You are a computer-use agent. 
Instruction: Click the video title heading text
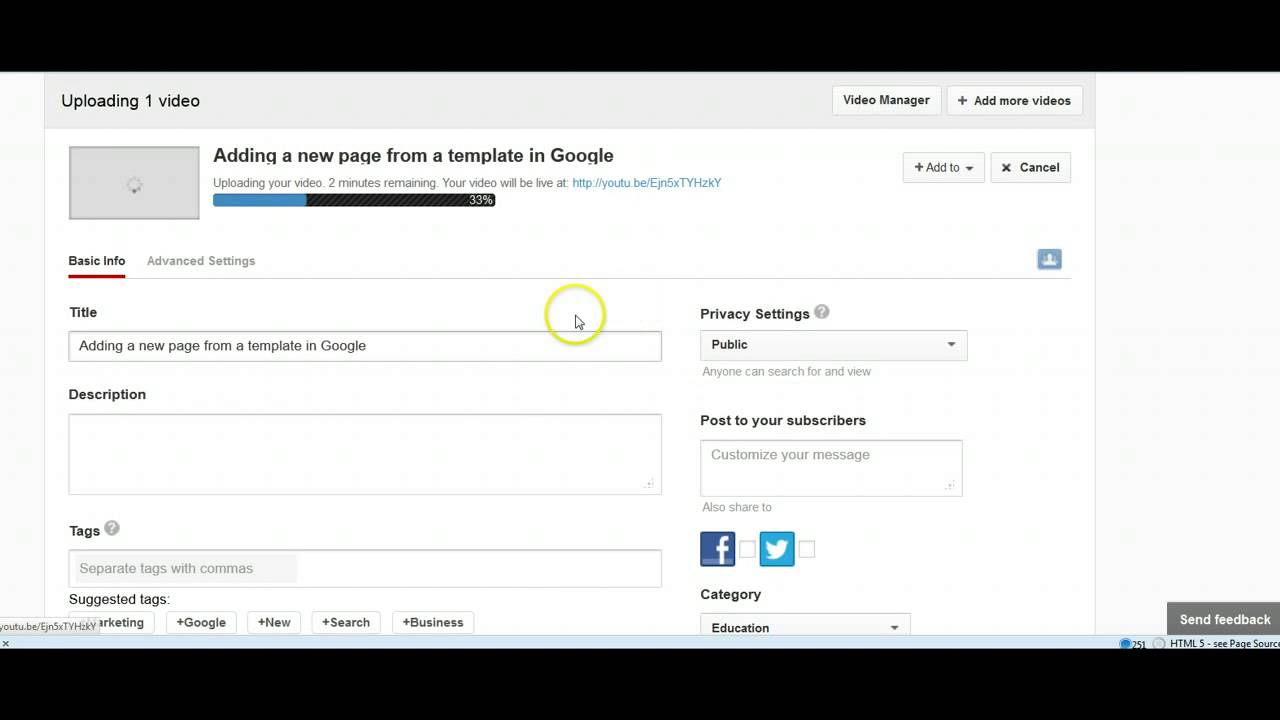(413, 156)
